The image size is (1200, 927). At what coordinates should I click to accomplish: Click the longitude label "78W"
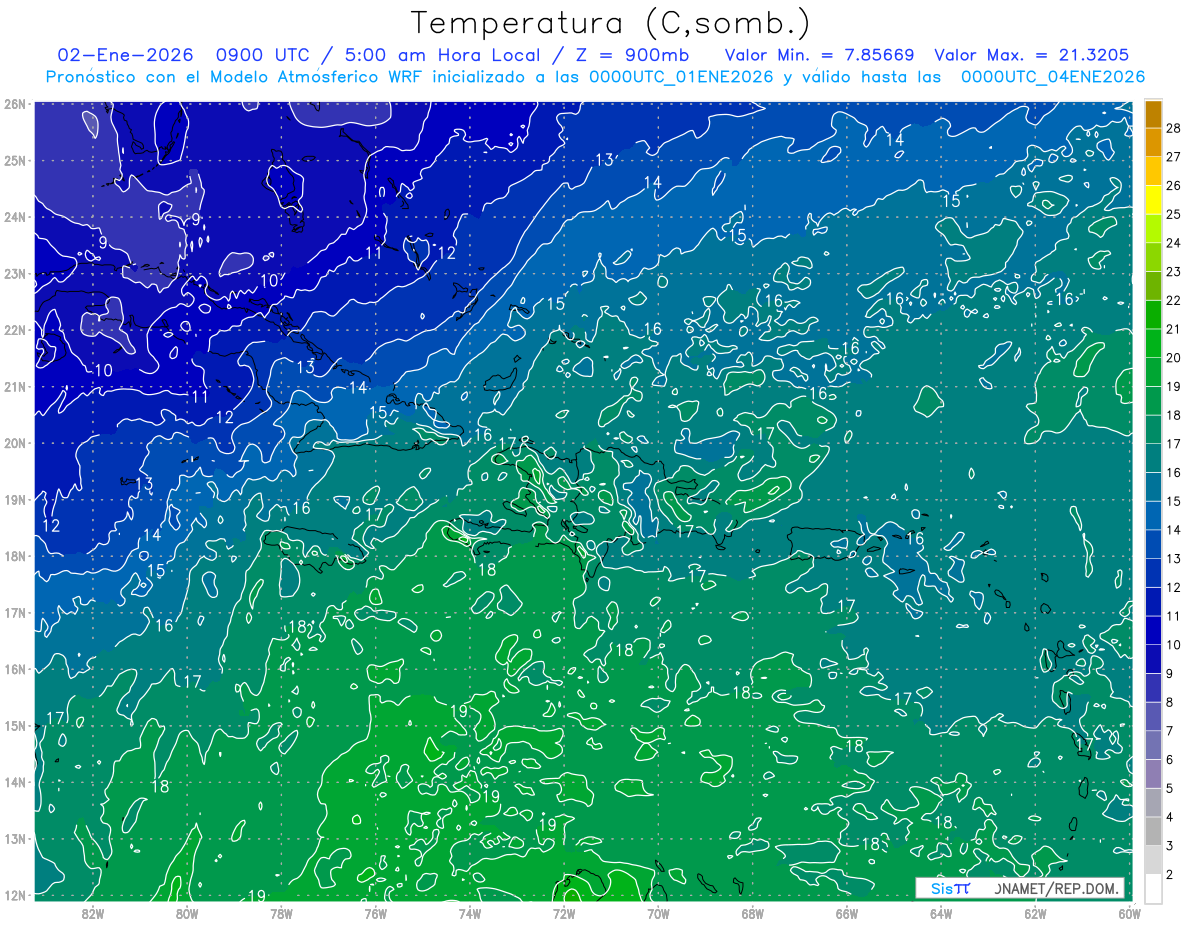coord(281,912)
